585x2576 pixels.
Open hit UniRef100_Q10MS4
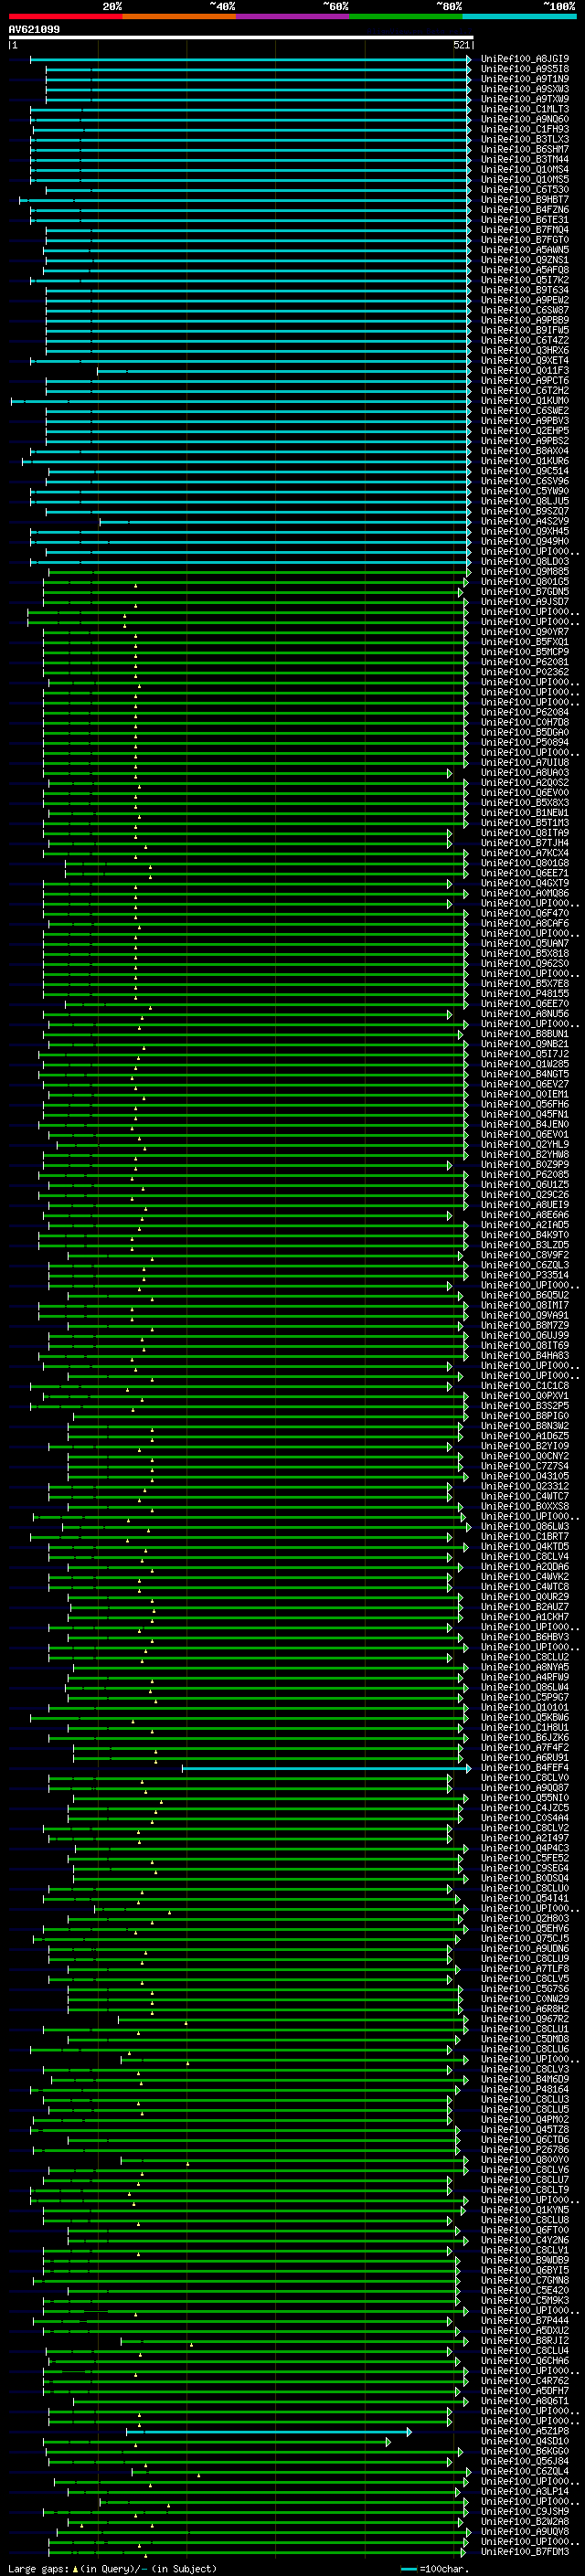[x=525, y=169]
